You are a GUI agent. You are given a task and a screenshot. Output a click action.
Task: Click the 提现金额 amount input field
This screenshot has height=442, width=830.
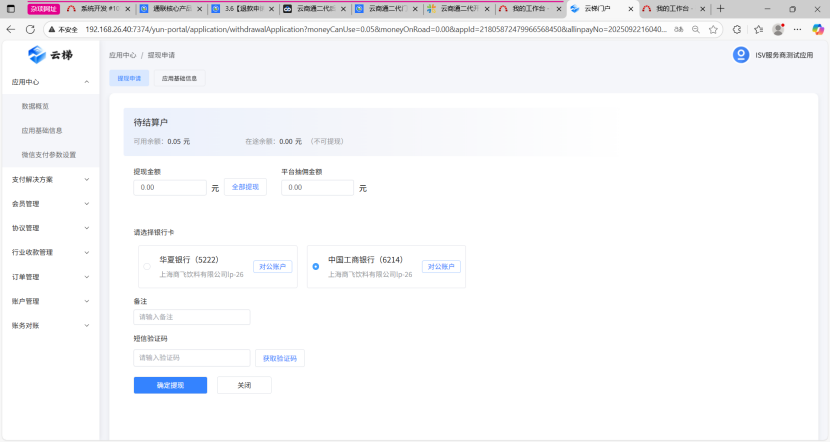tap(170, 187)
